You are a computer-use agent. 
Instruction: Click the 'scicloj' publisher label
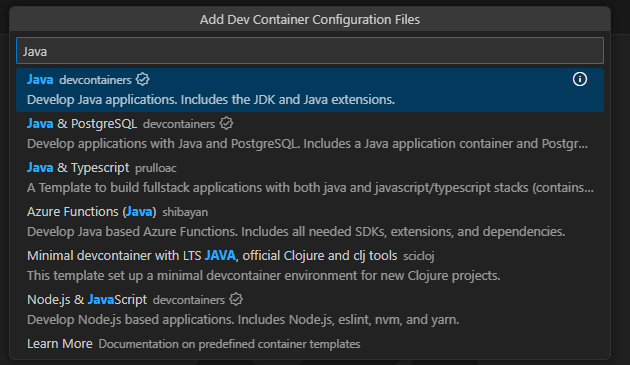click(x=419, y=256)
